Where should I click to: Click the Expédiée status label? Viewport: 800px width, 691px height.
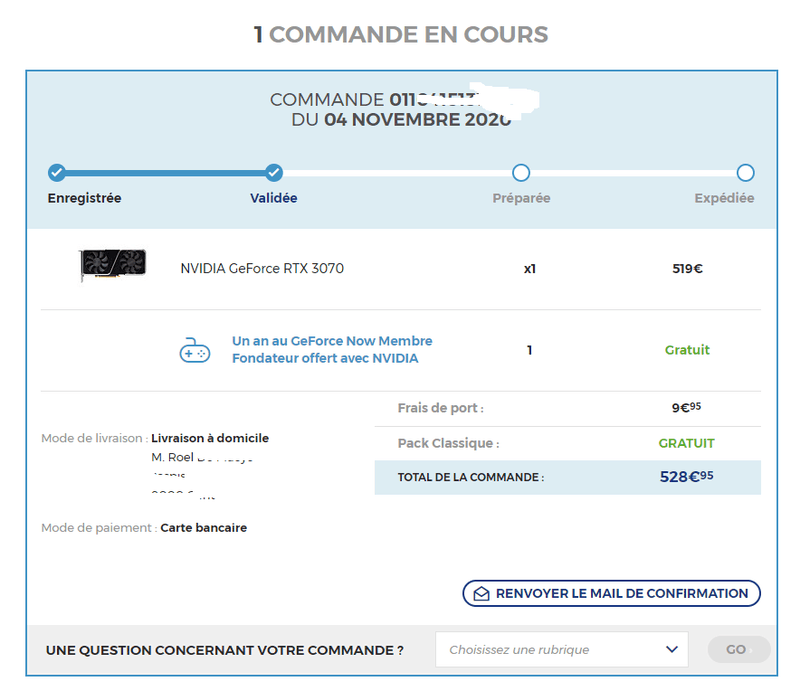[x=724, y=198]
